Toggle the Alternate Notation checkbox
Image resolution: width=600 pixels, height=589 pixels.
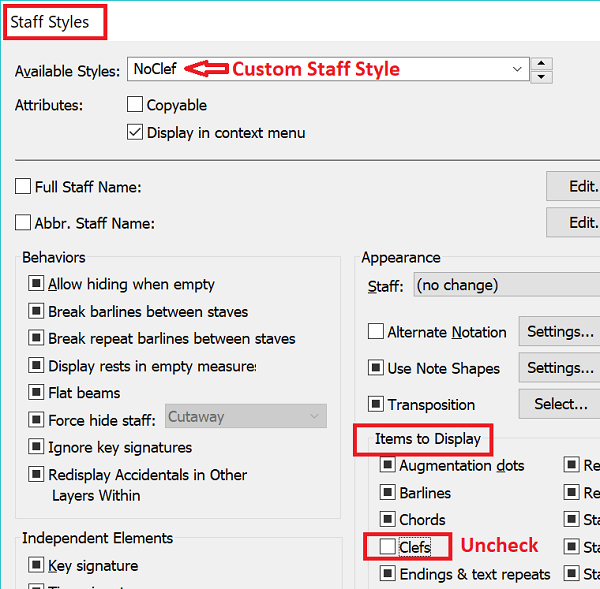(376, 332)
